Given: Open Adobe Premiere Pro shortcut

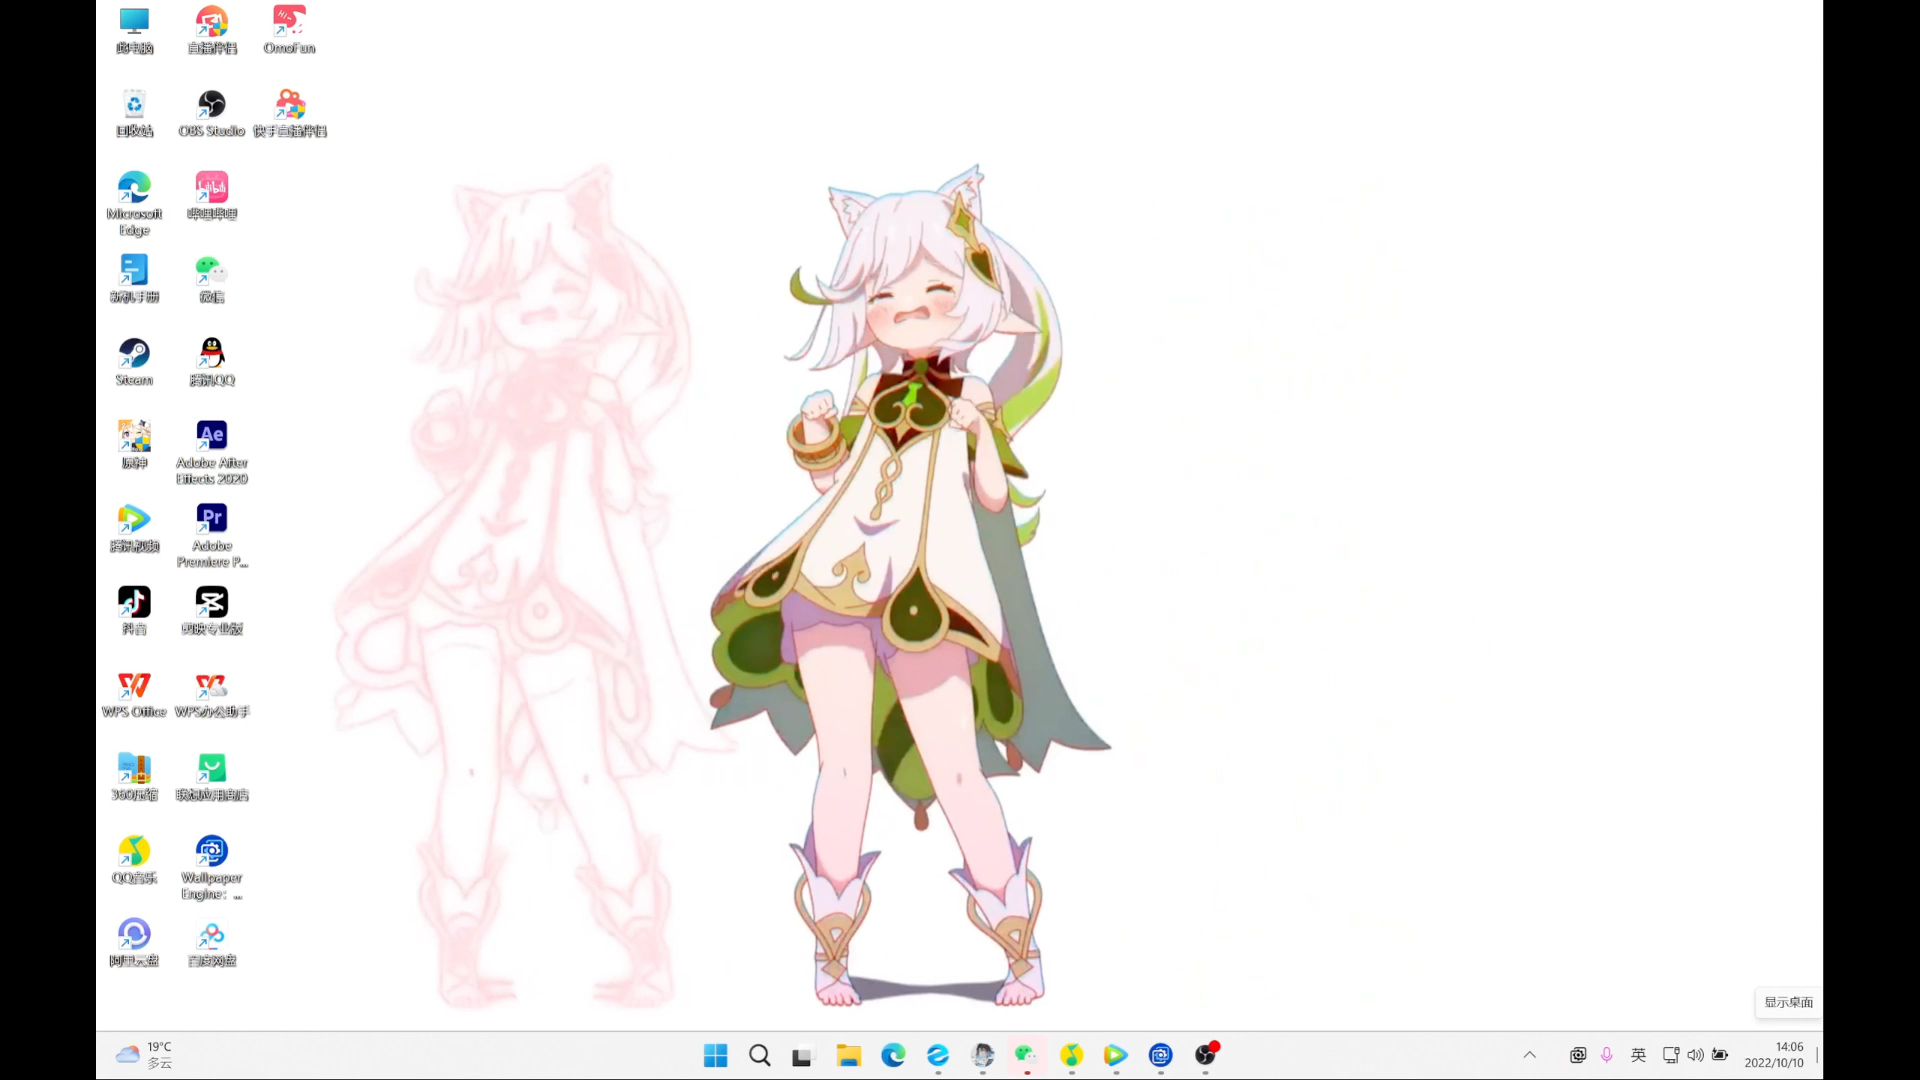Looking at the screenshot, I should [x=212, y=536].
